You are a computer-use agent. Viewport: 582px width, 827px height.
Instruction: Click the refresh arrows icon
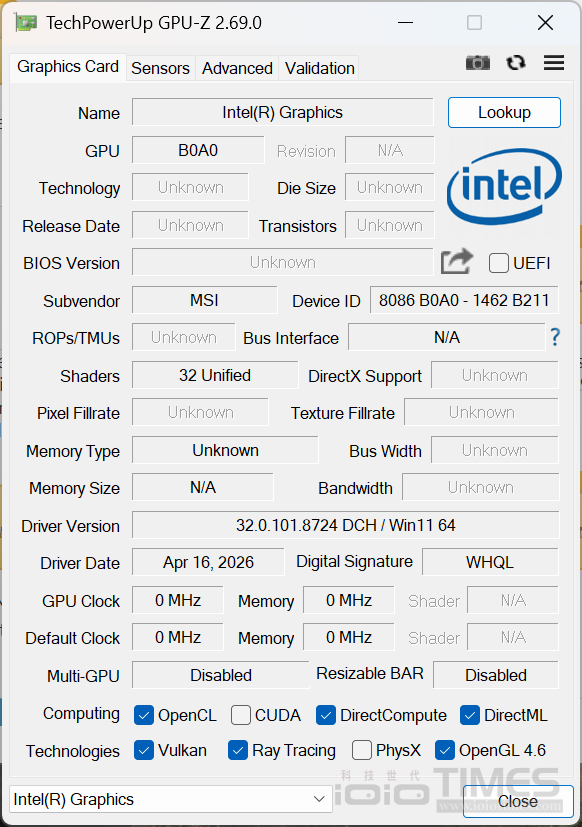pyautogui.click(x=516, y=63)
